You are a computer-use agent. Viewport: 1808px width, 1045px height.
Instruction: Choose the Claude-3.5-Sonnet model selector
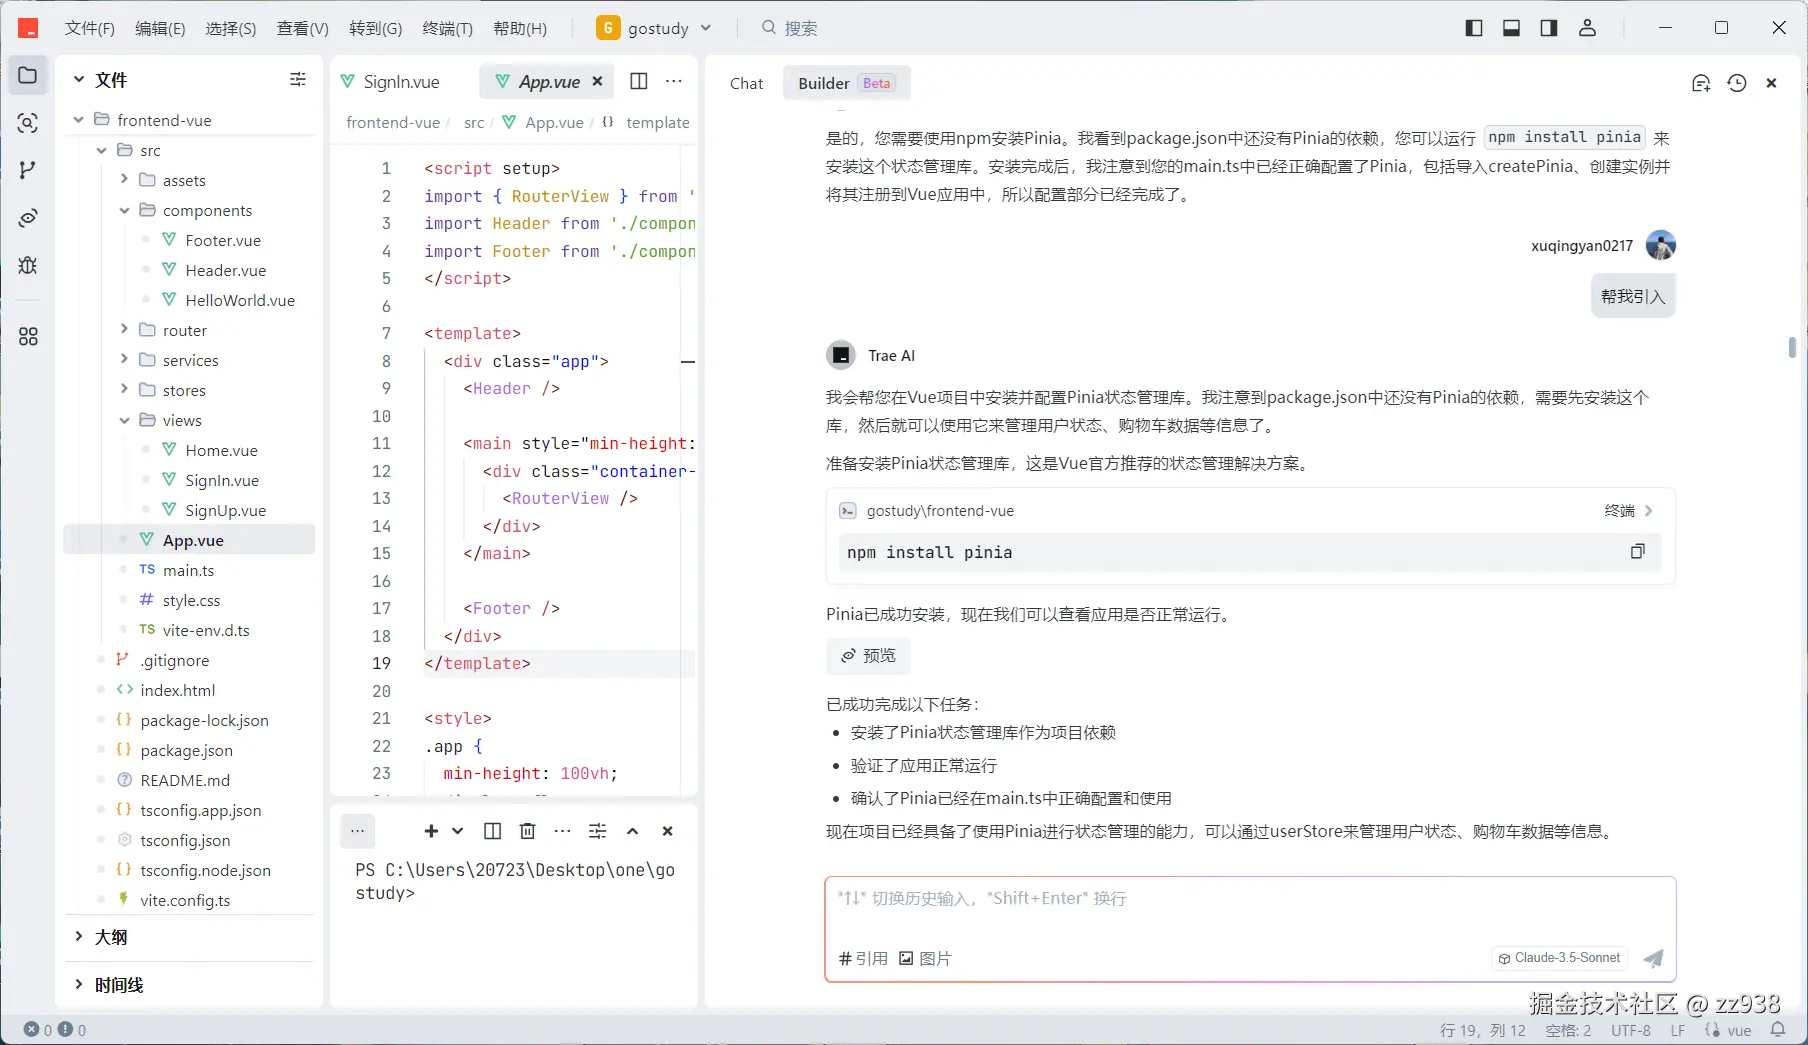pyautogui.click(x=1559, y=958)
